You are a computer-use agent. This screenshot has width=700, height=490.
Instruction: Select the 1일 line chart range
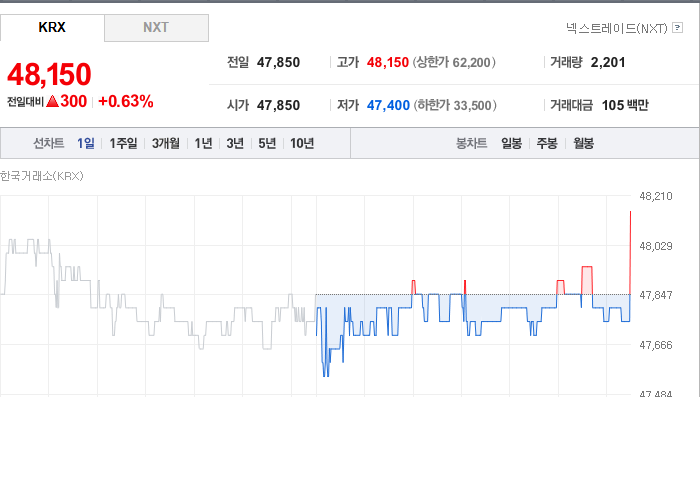pos(86,143)
